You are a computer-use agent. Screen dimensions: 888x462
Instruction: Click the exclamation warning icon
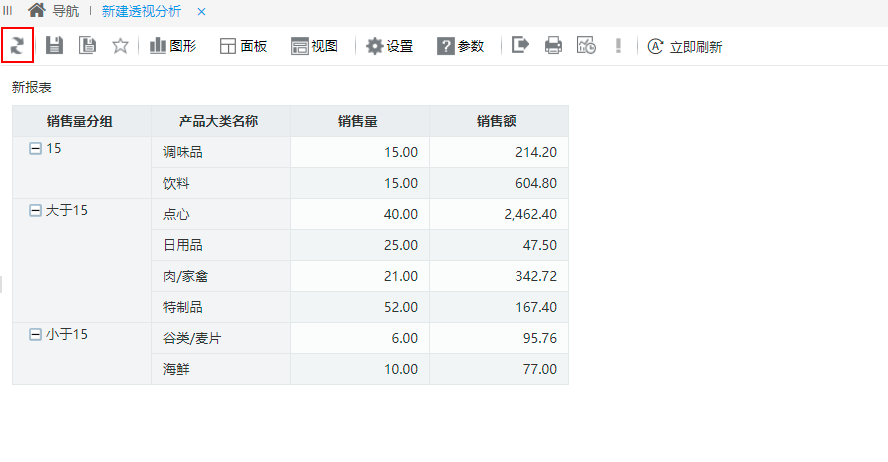618,45
